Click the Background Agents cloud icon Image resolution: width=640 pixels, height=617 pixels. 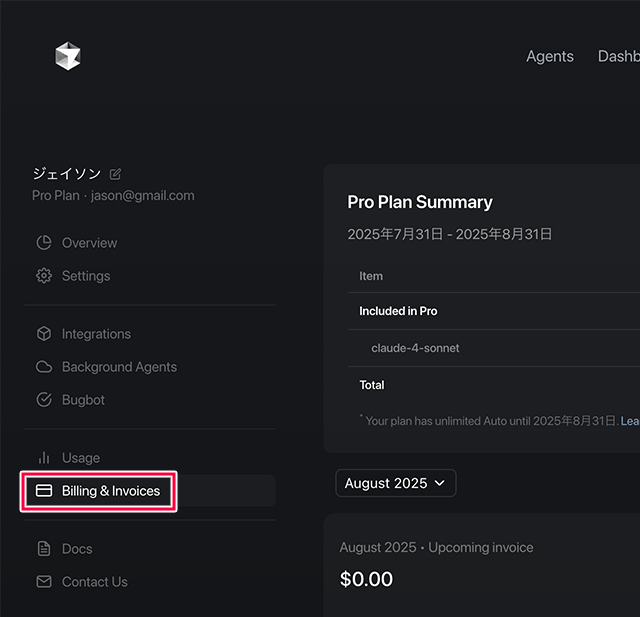[44, 367]
